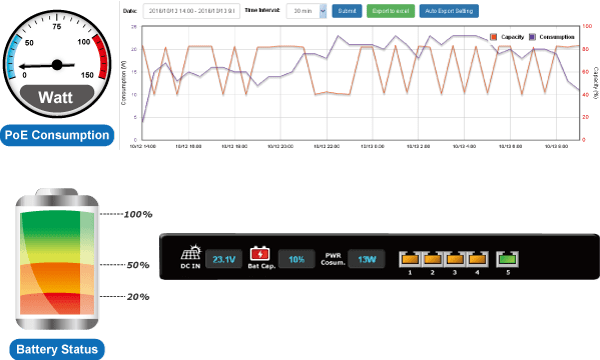
Task: Toggle Consumption series in chart legend
Action: point(552,37)
